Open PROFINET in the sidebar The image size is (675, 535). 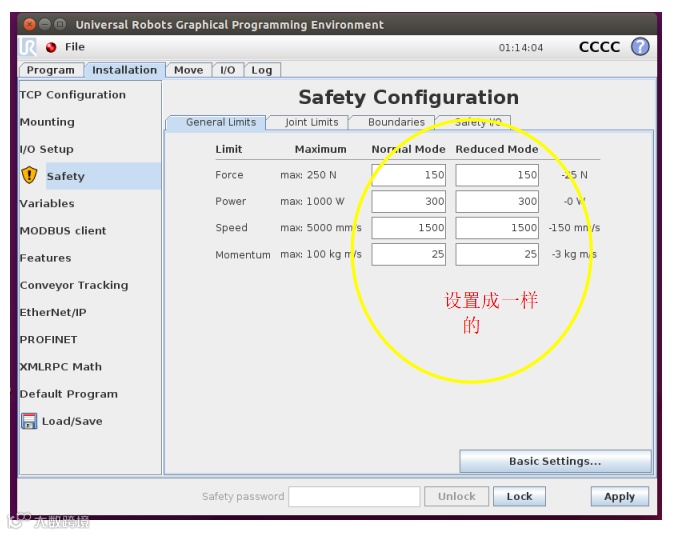click(48, 340)
